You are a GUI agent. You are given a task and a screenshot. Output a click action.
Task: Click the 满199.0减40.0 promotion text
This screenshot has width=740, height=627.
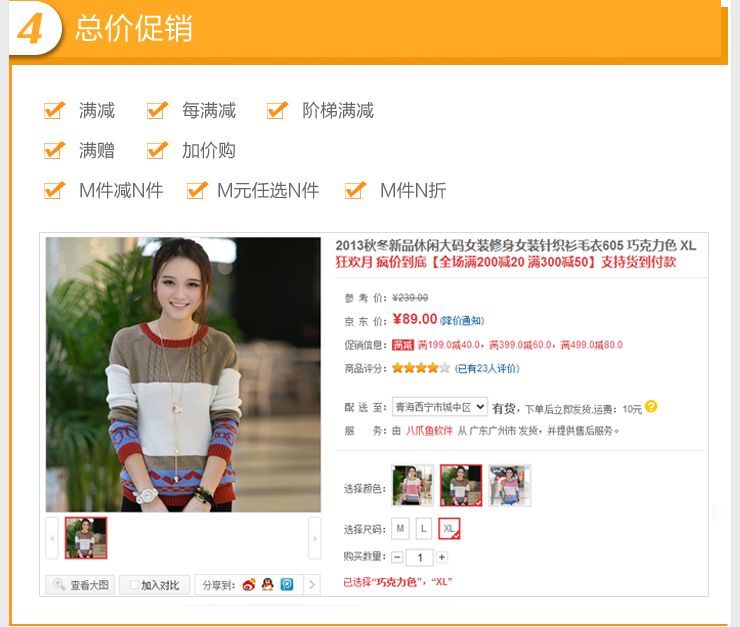click(x=449, y=345)
